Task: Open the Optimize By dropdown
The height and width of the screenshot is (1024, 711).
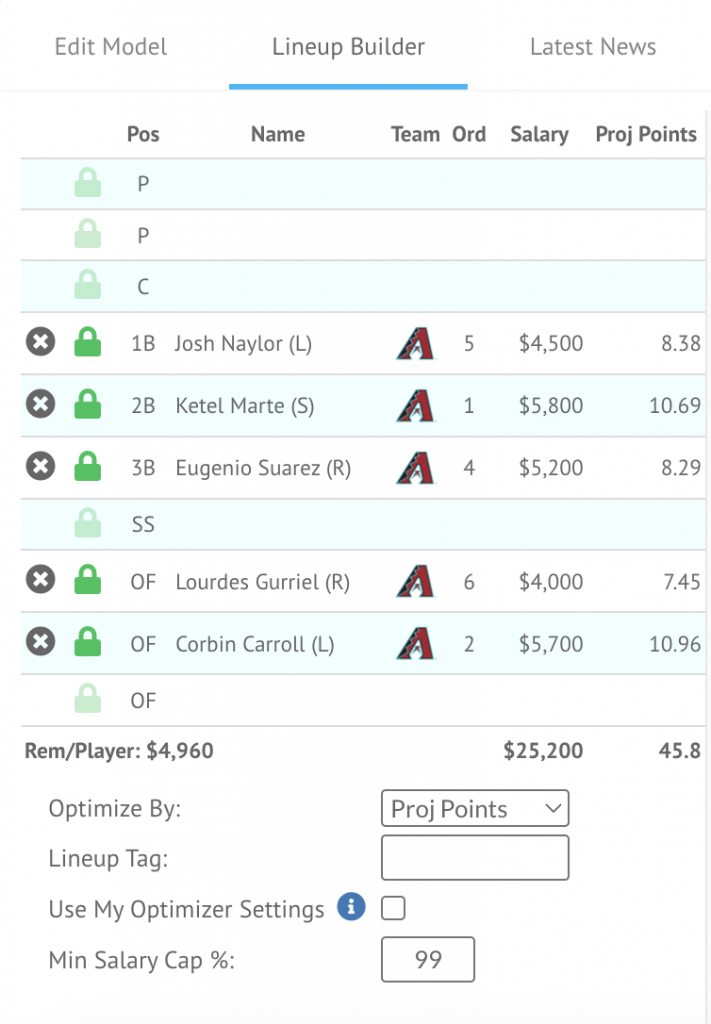Action: coord(475,808)
